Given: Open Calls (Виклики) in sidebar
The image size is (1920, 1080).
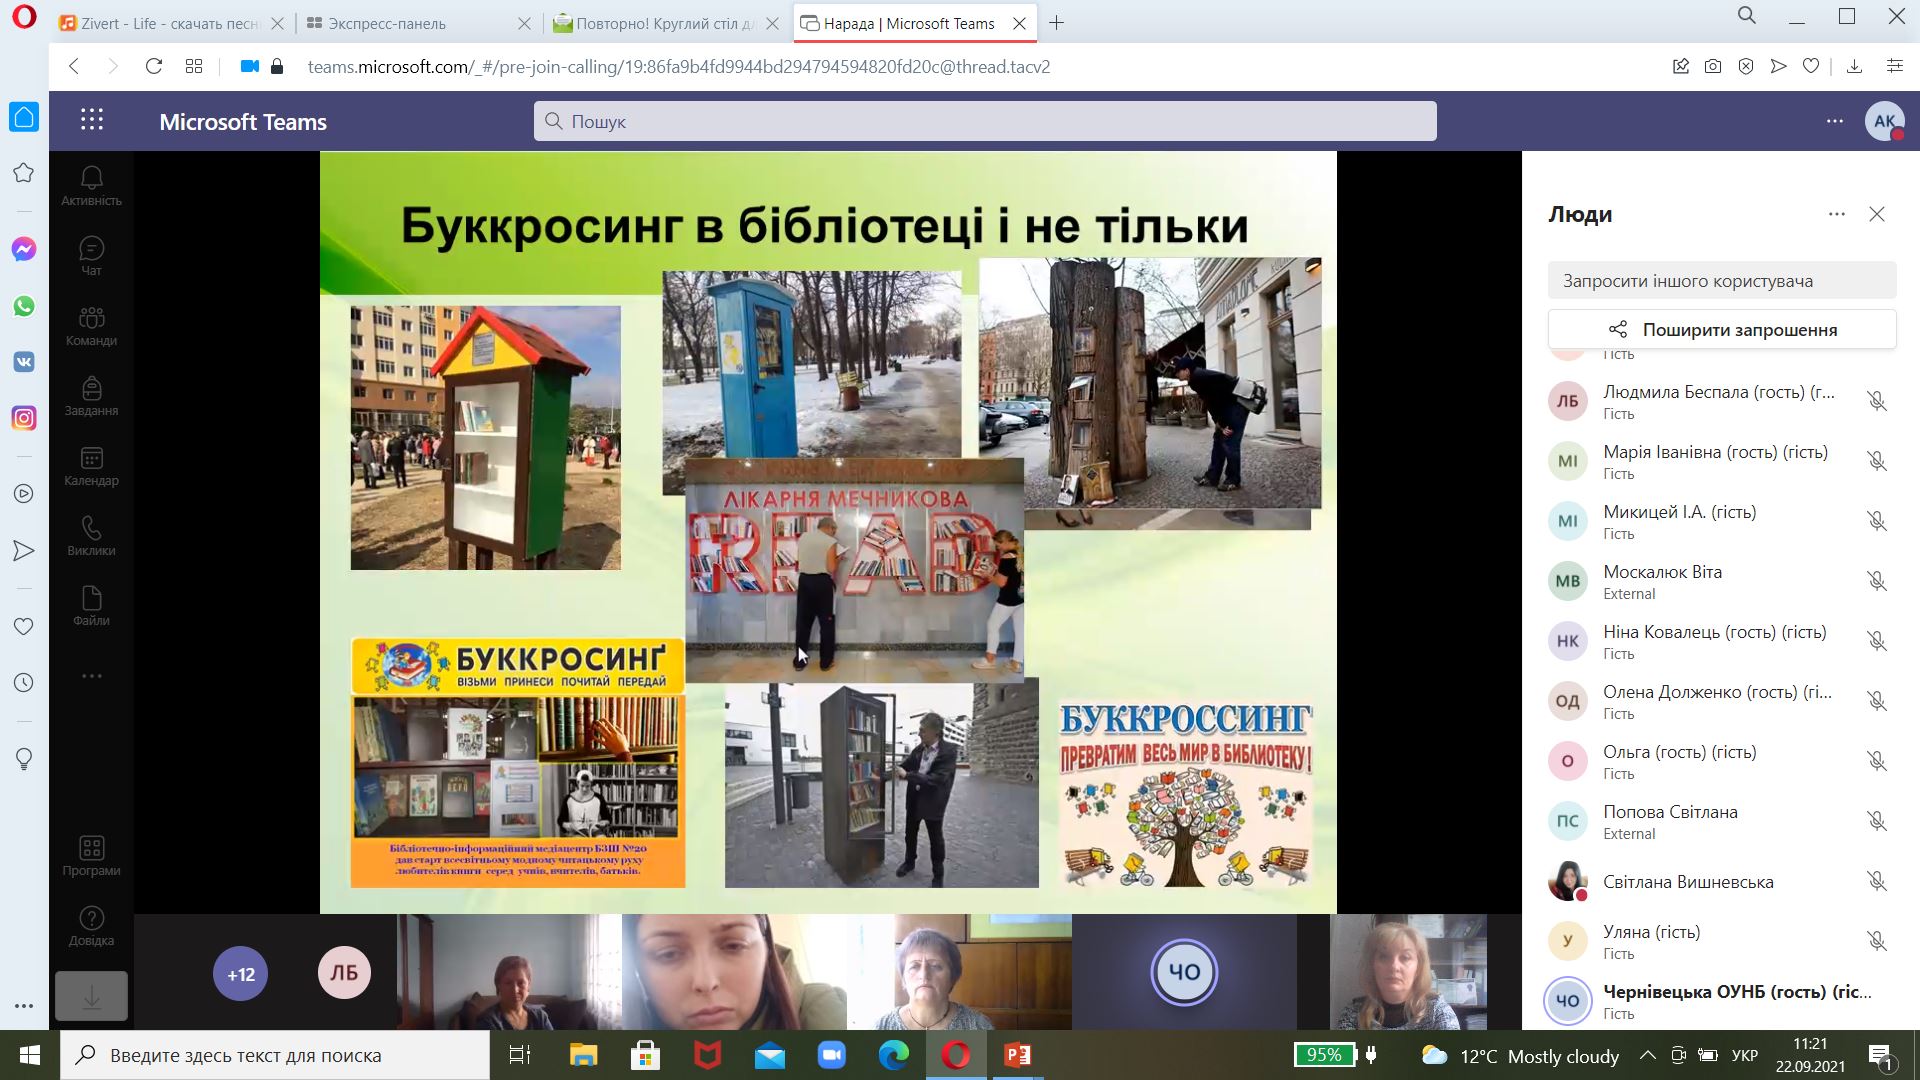Looking at the screenshot, I should tap(91, 536).
